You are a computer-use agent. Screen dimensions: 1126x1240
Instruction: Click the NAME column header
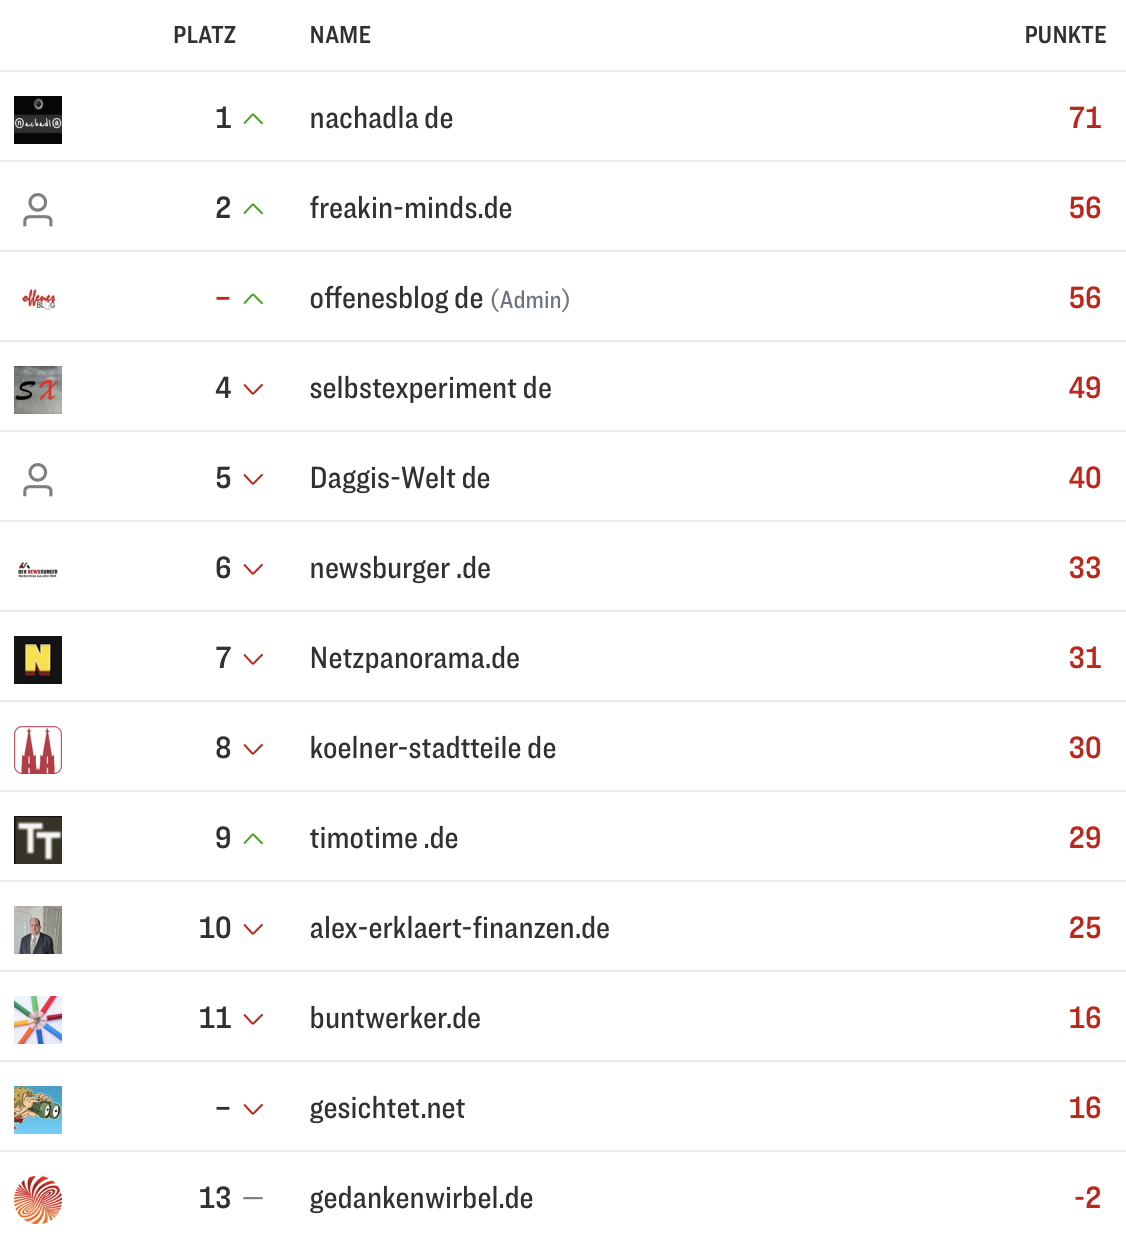pos(340,36)
